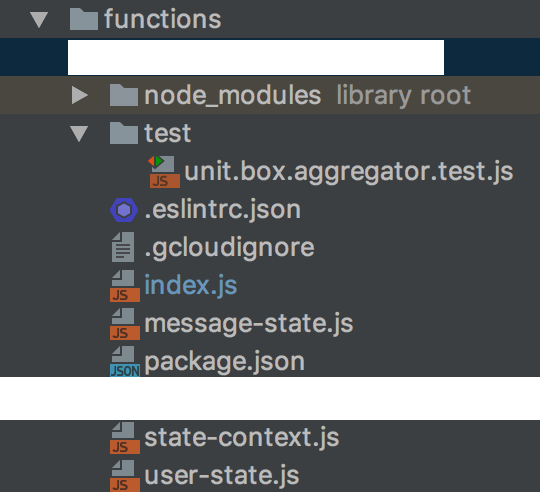Open user-state.js in the tree
540x492 pixels.
click(x=222, y=476)
